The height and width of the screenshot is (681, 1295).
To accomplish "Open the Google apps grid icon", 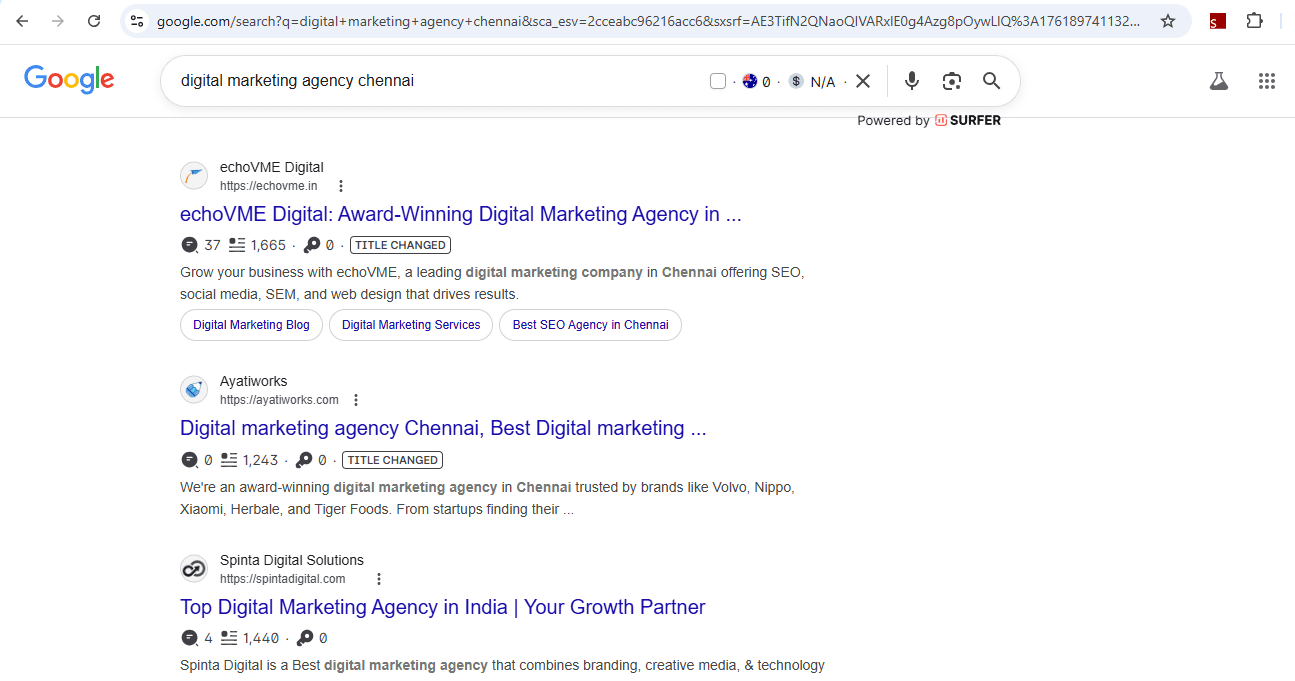I will pos(1267,81).
